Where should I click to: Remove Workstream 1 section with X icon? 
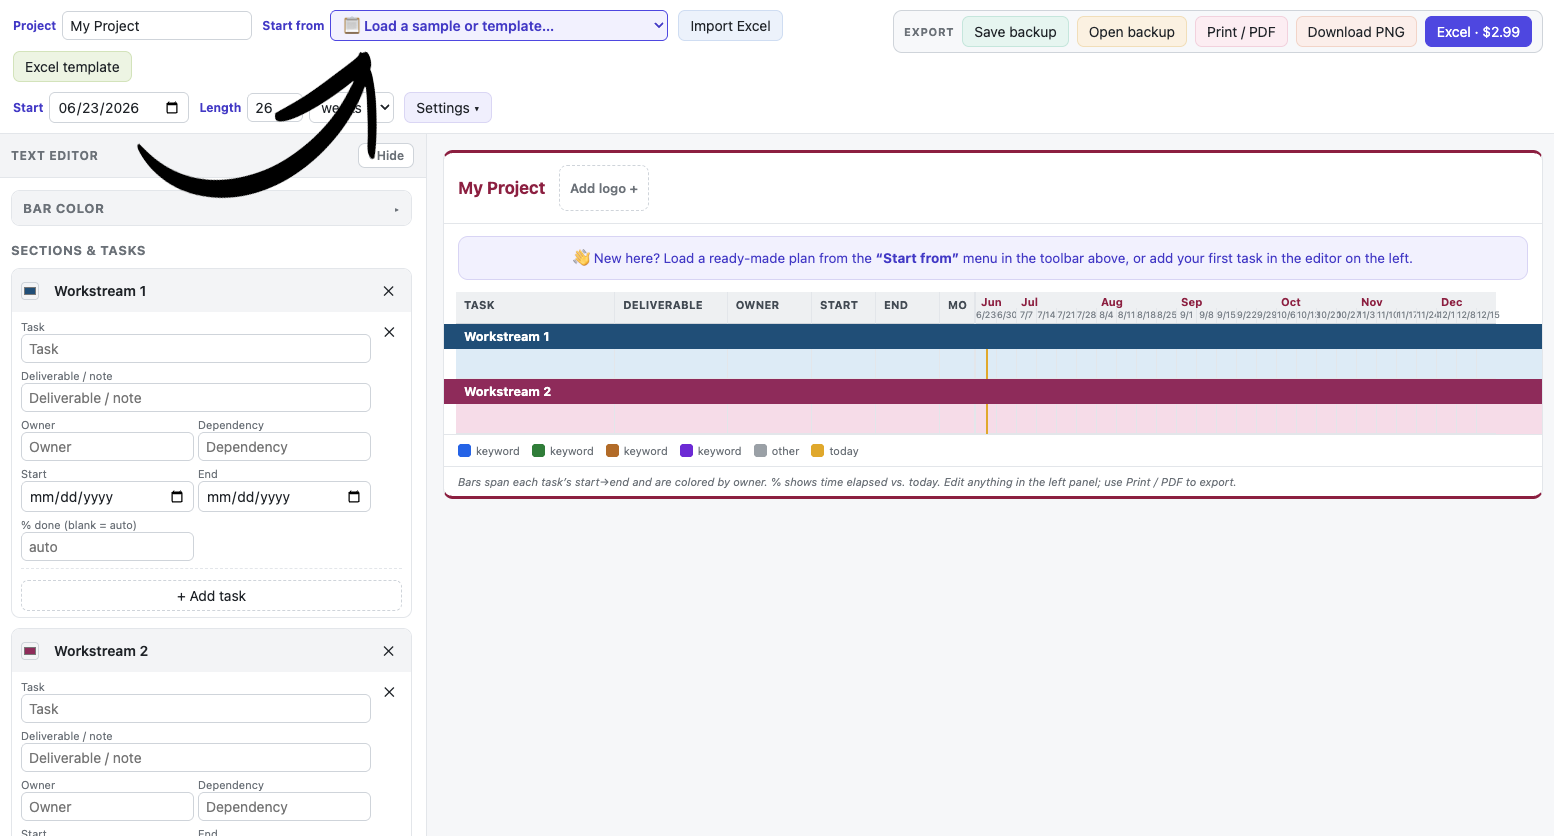point(388,291)
